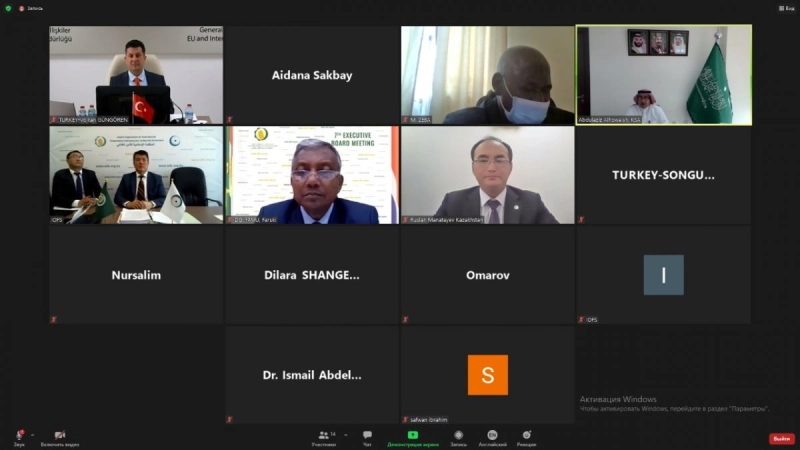Screen dimensions: 800x450
Task: Select the TURKEY video tile with flag
Action: coord(136,75)
